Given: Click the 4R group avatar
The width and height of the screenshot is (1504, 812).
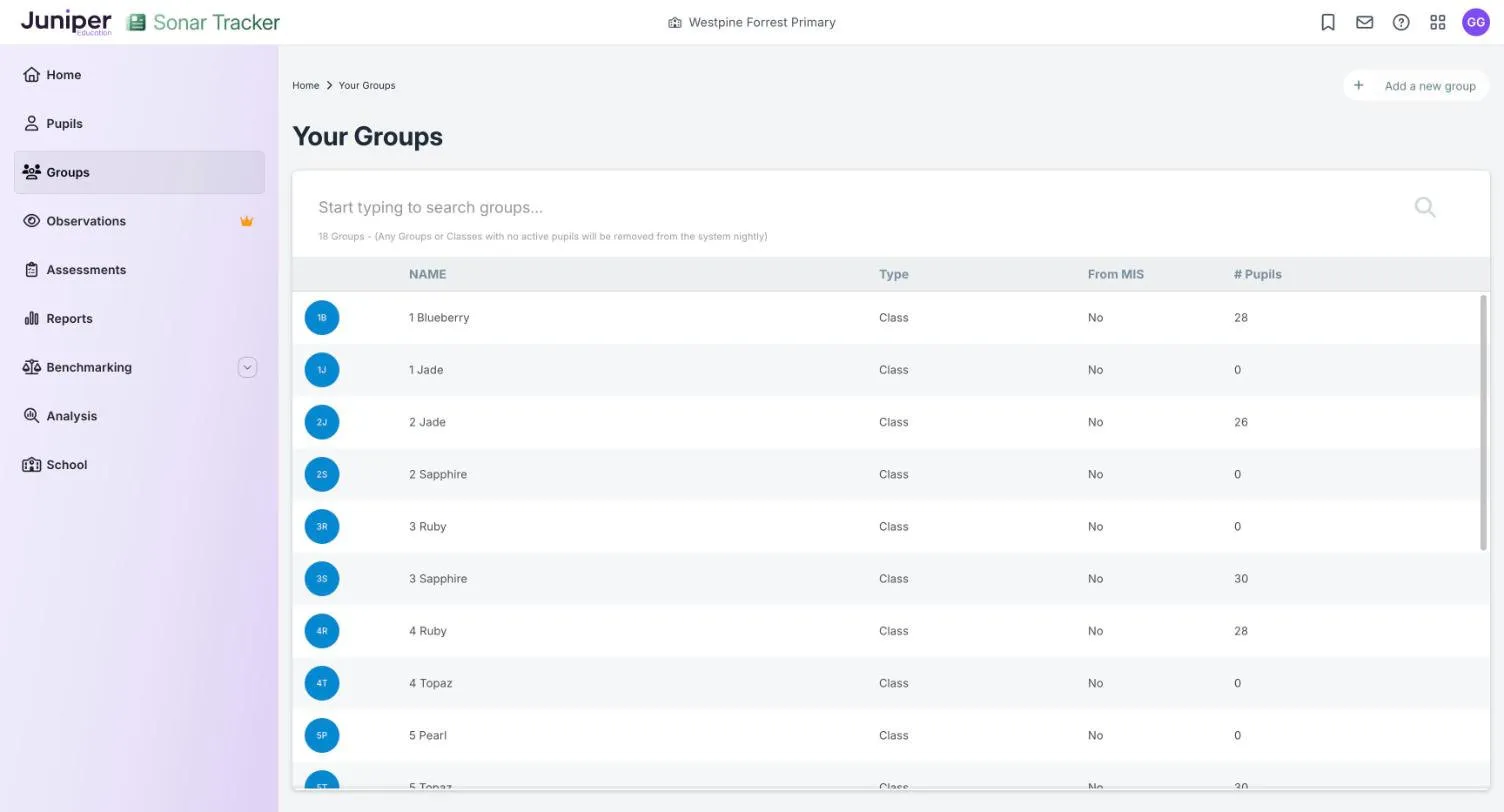Looking at the screenshot, I should (322, 631).
